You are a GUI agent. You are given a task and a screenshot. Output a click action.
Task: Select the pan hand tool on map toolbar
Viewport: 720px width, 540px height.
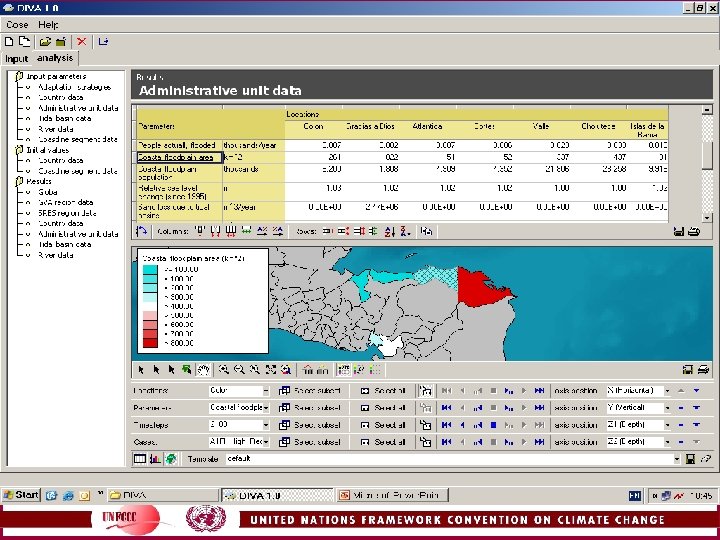tap(203, 370)
